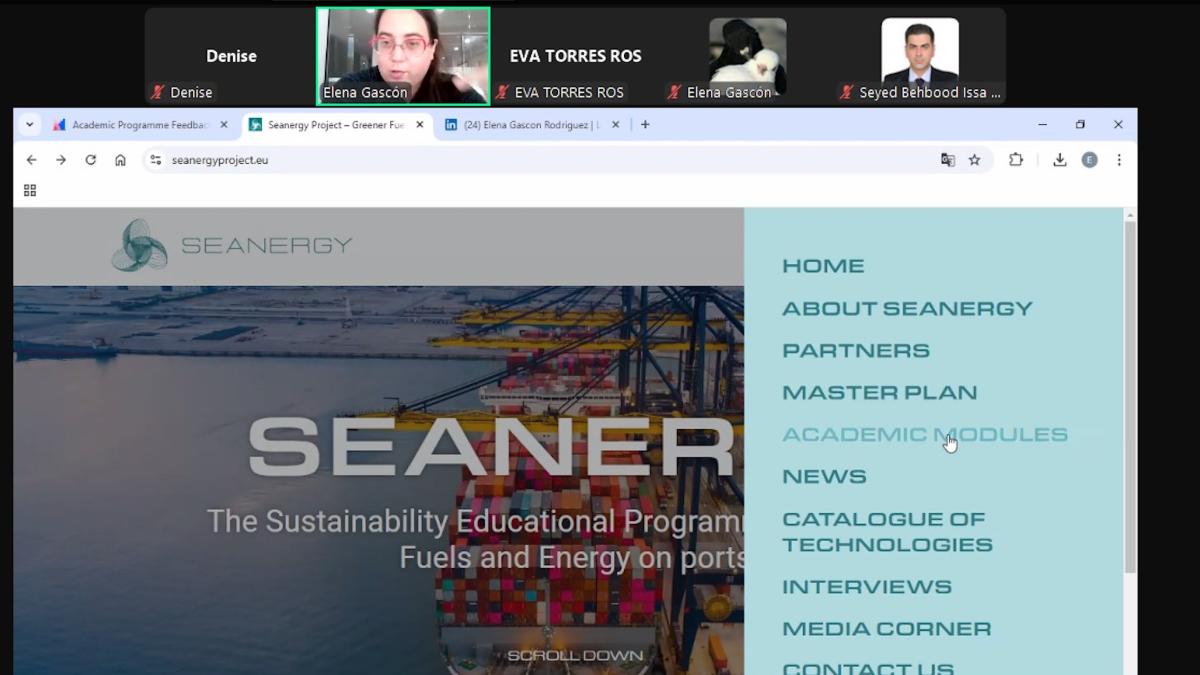Open the tab search chevron

click(x=29, y=124)
